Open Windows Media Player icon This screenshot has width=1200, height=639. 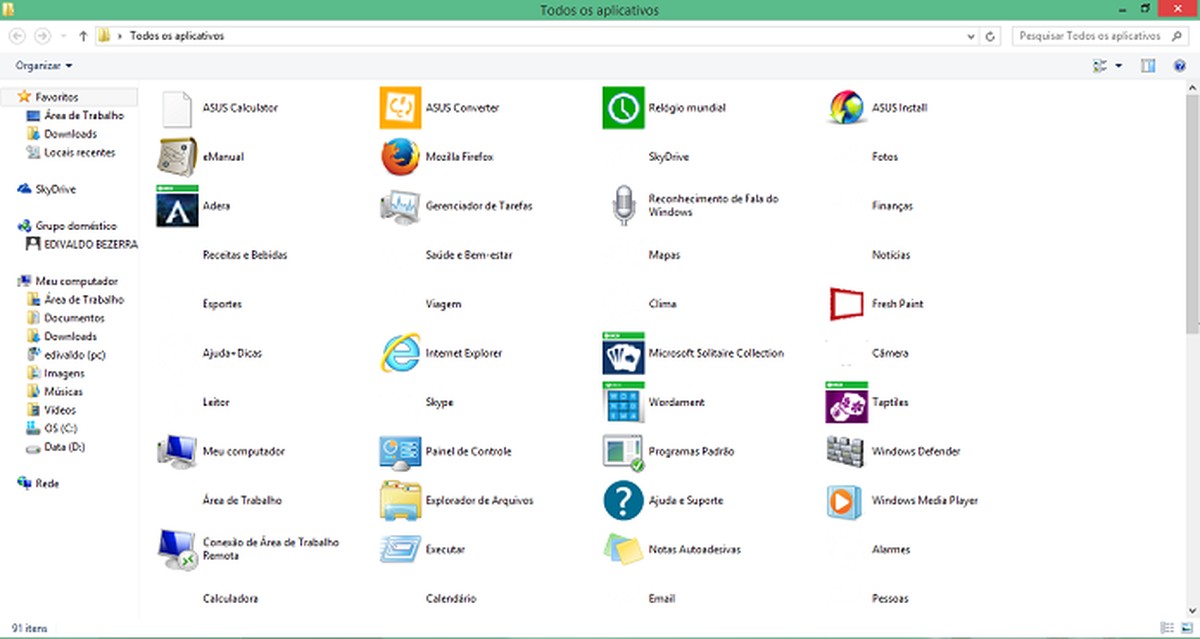[x=845, y=500]
